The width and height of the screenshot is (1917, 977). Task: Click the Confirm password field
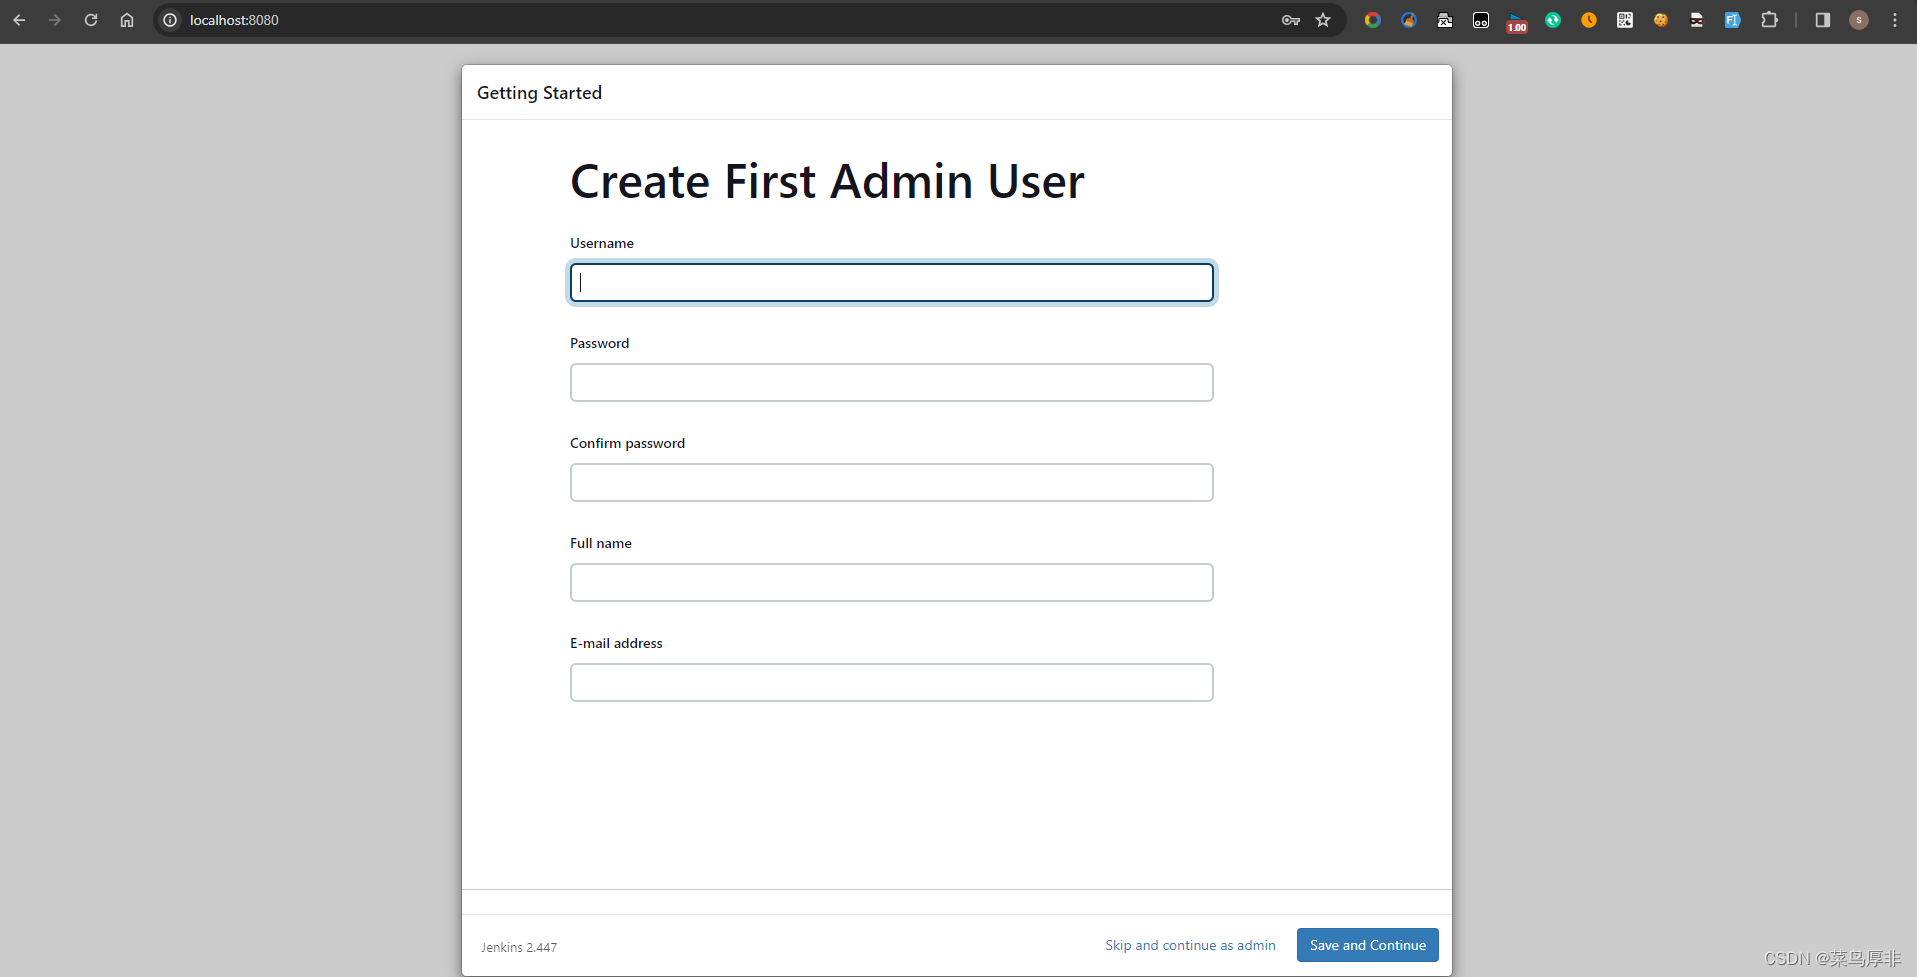tap(891, 482)
